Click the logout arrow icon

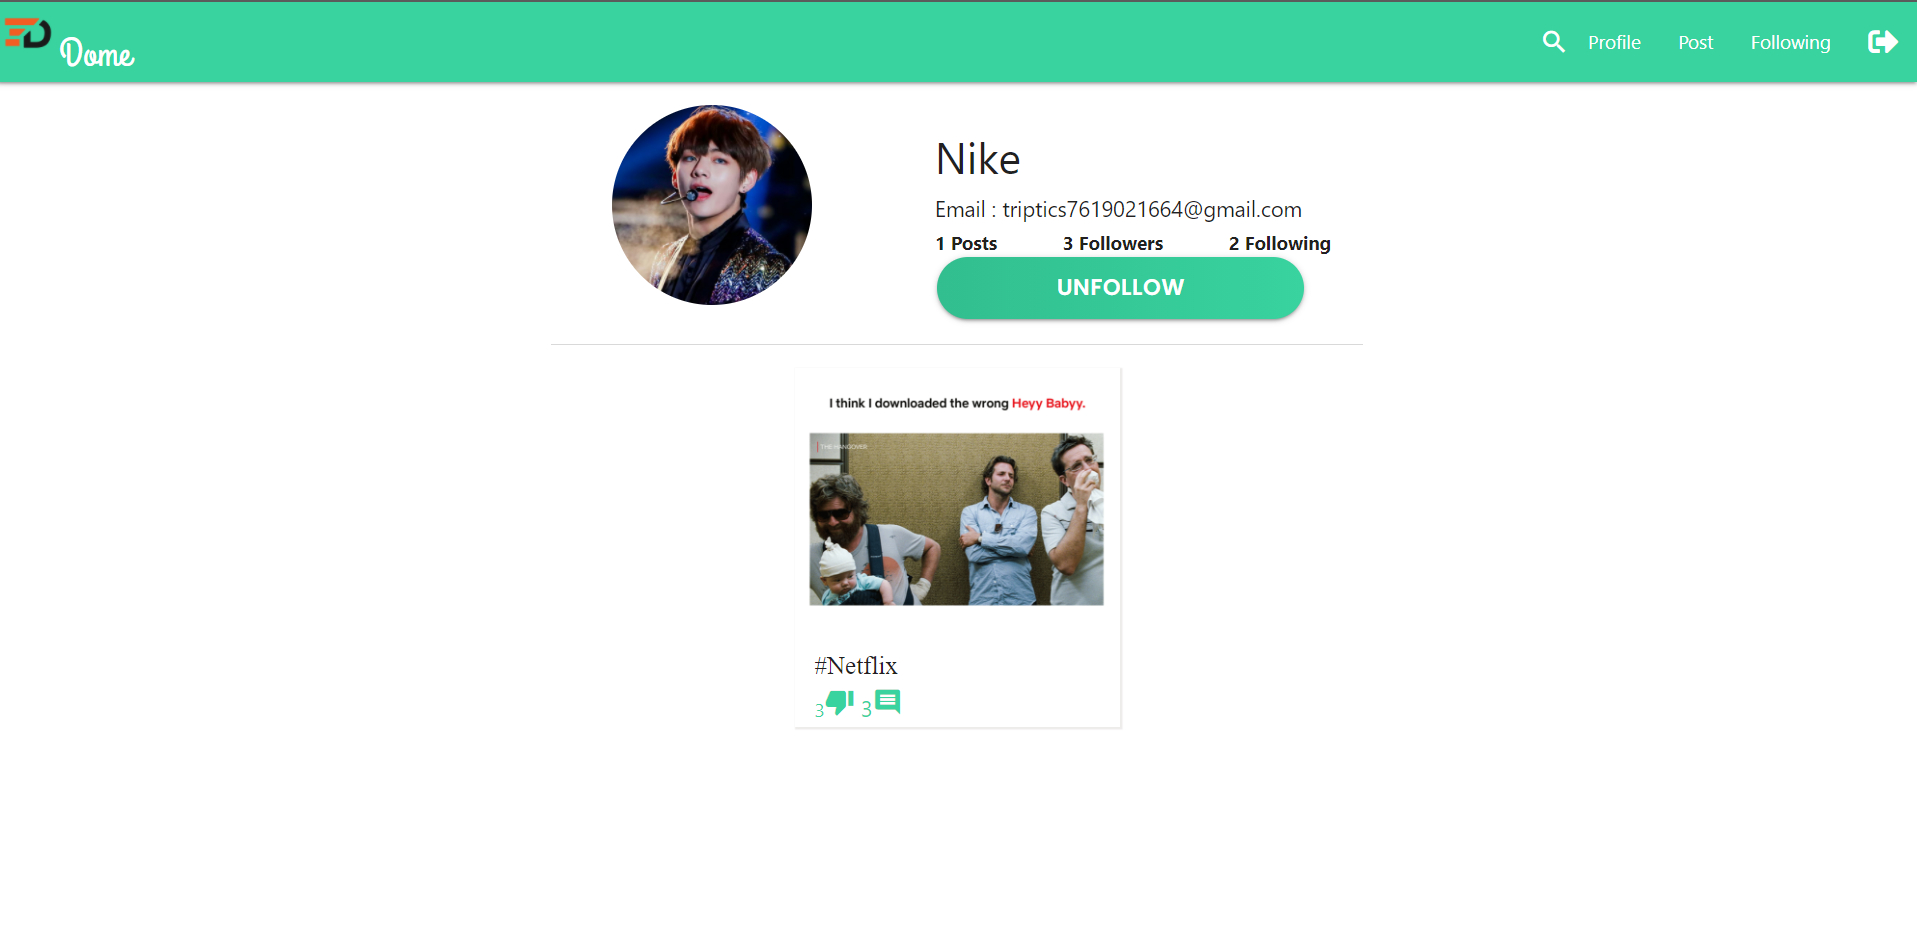coord(1882,42)
